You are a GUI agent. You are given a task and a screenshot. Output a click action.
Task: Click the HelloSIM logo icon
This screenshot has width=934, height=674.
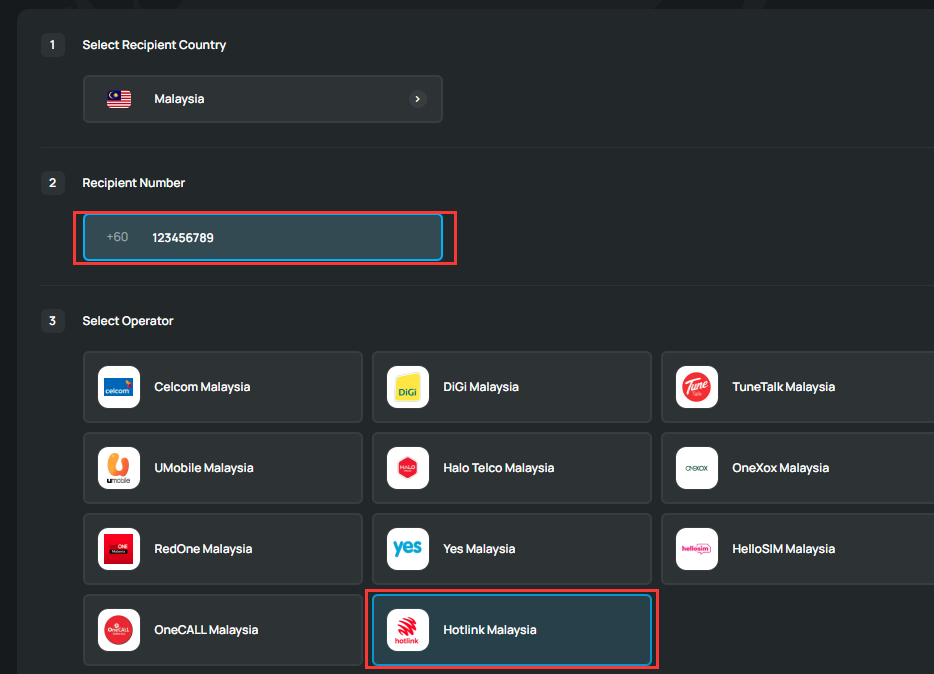tap(697, 549)
